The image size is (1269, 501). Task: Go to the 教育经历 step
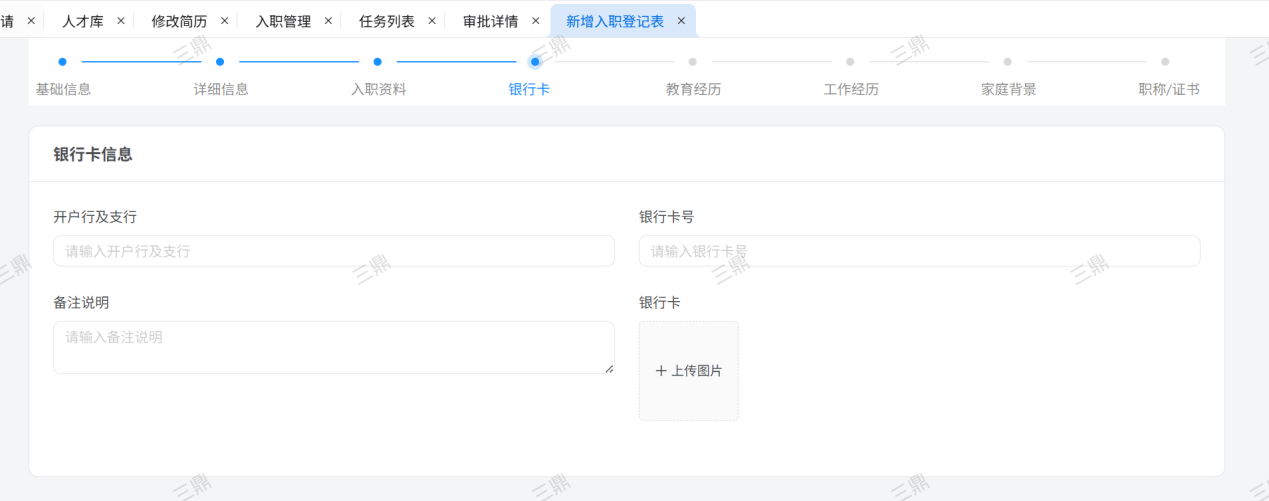693,89
